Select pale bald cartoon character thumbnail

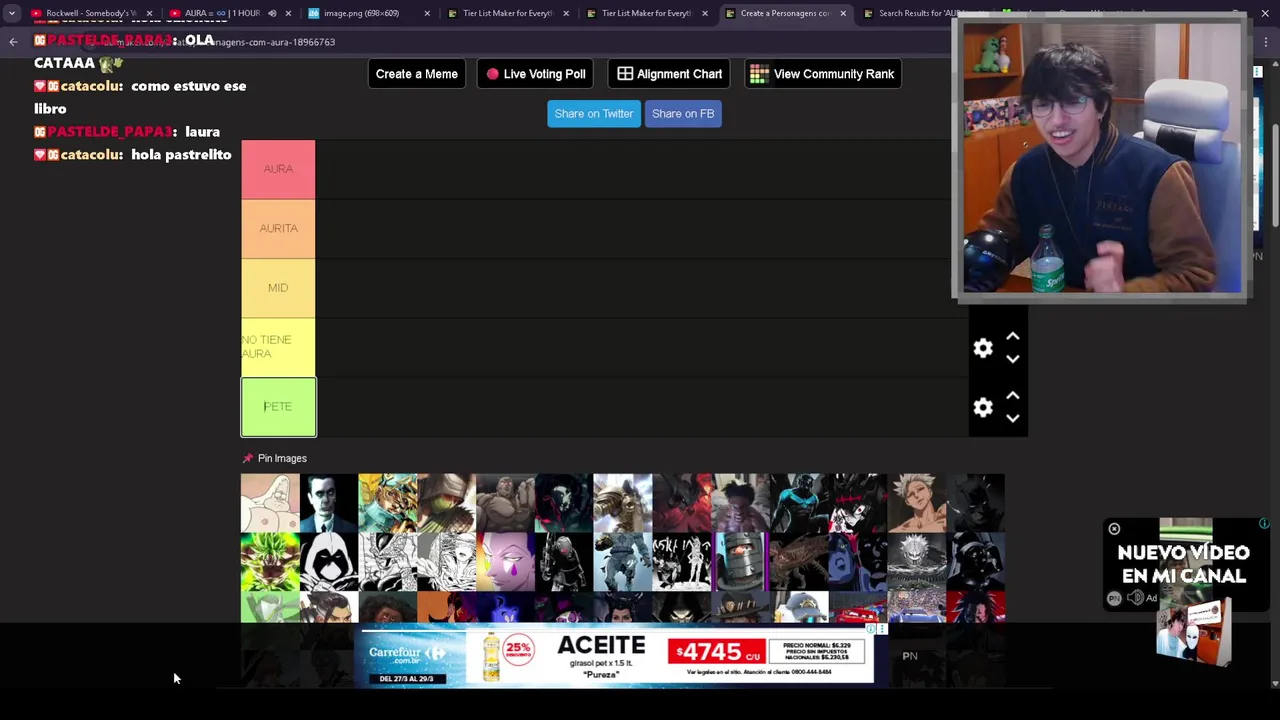tap(270, 503)
